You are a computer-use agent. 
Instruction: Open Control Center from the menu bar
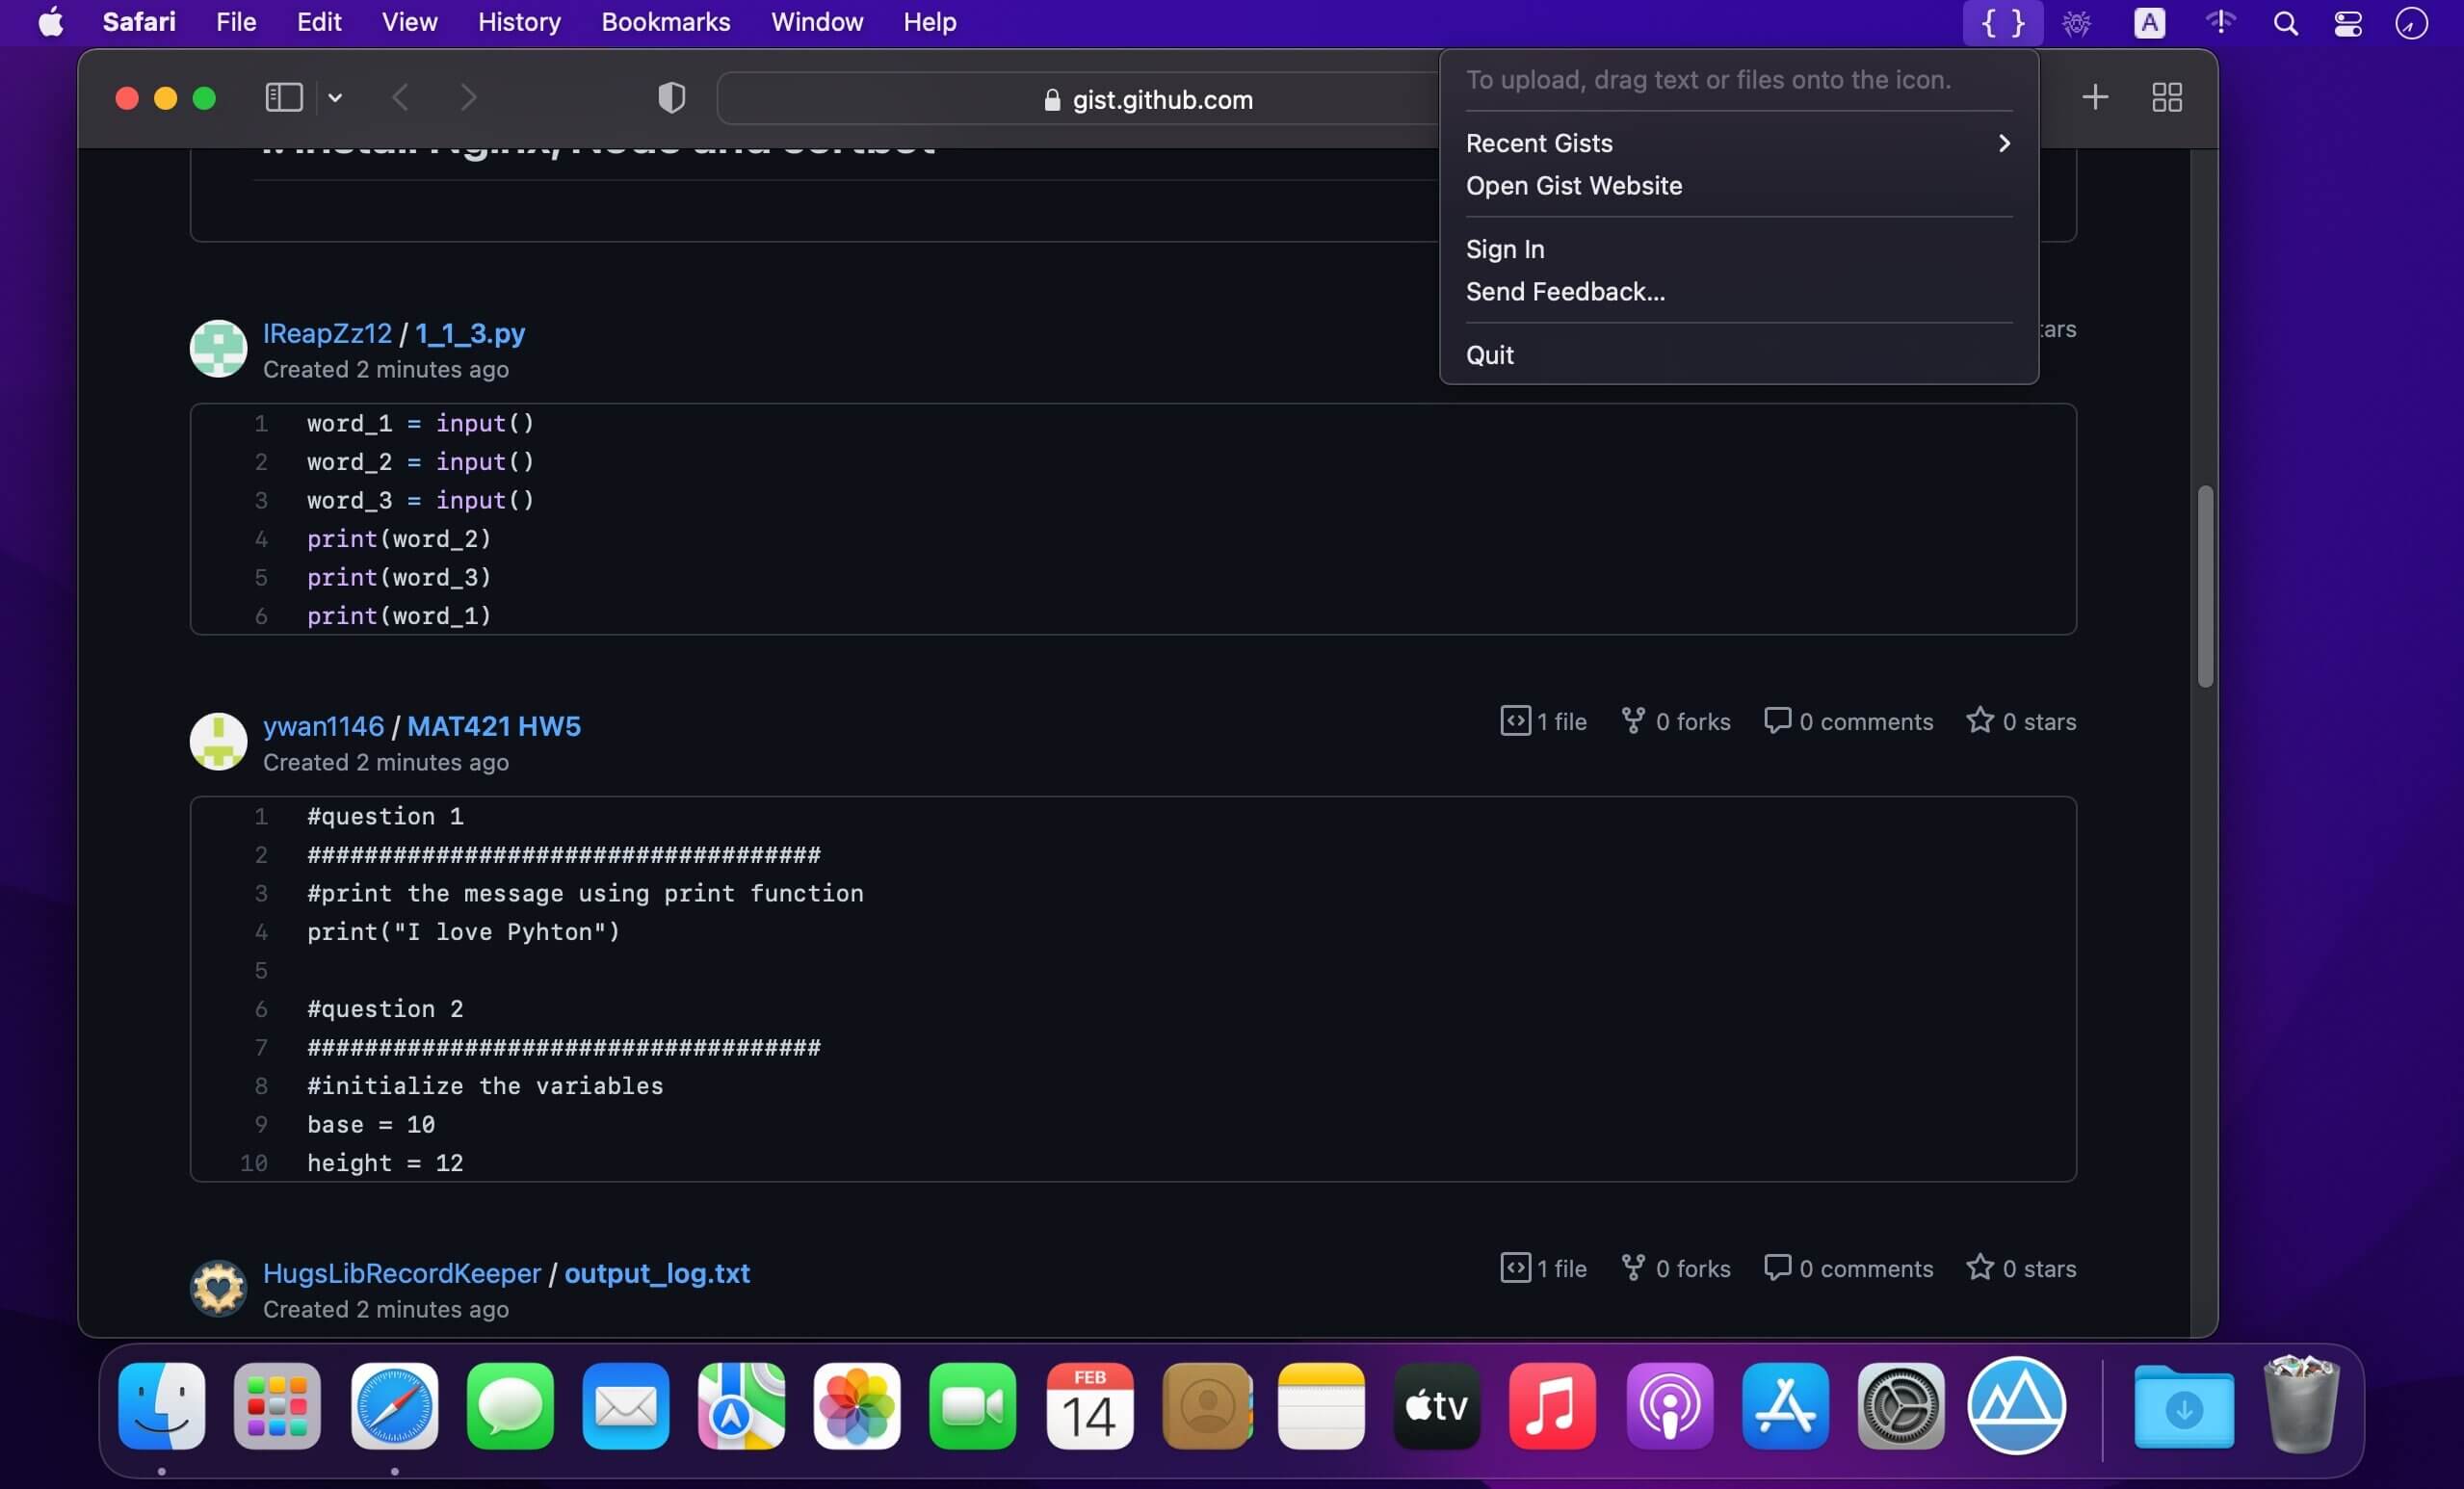pyautogui.click(x=2347, y=22)
